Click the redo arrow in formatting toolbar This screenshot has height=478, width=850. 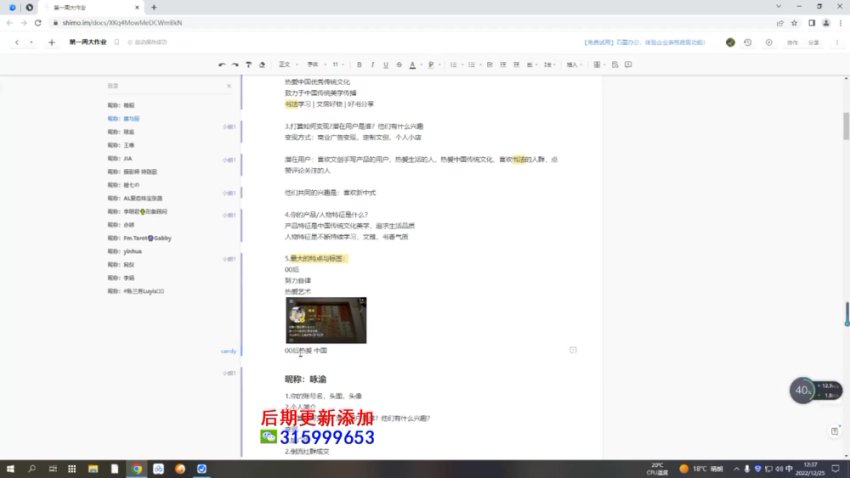click(235, 64)
